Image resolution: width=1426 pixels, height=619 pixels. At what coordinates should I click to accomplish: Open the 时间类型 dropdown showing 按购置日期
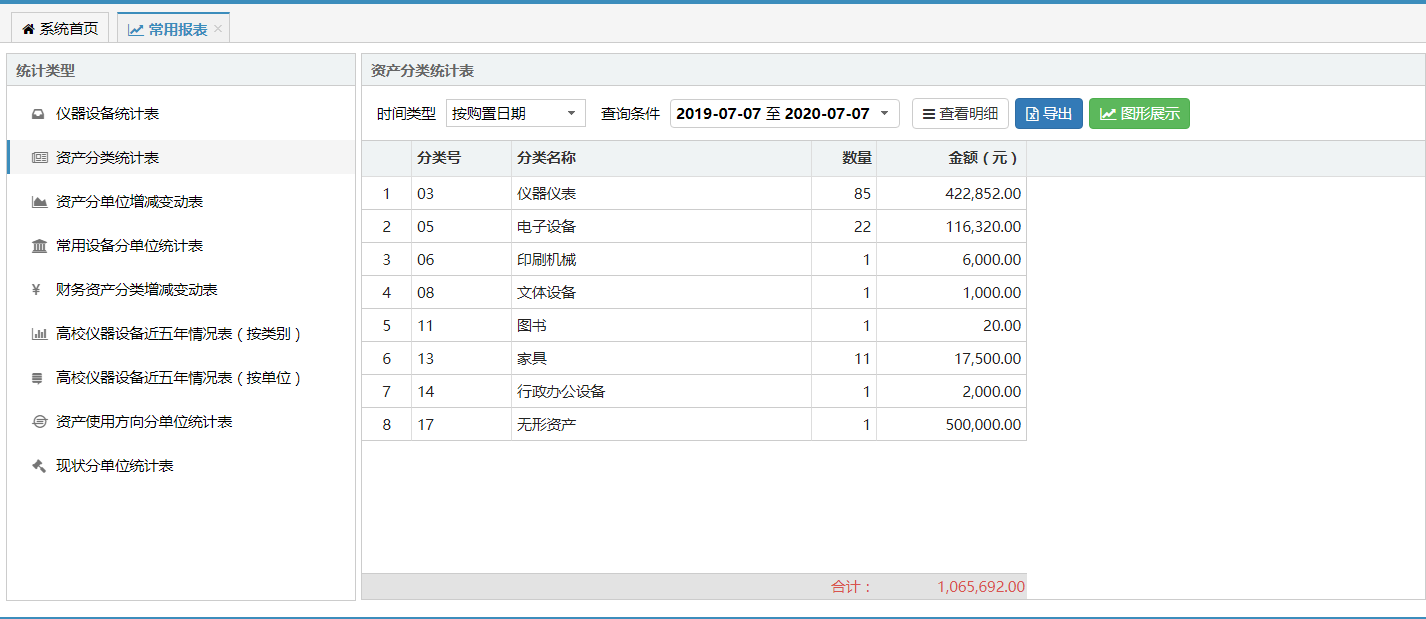pos(515,114)
